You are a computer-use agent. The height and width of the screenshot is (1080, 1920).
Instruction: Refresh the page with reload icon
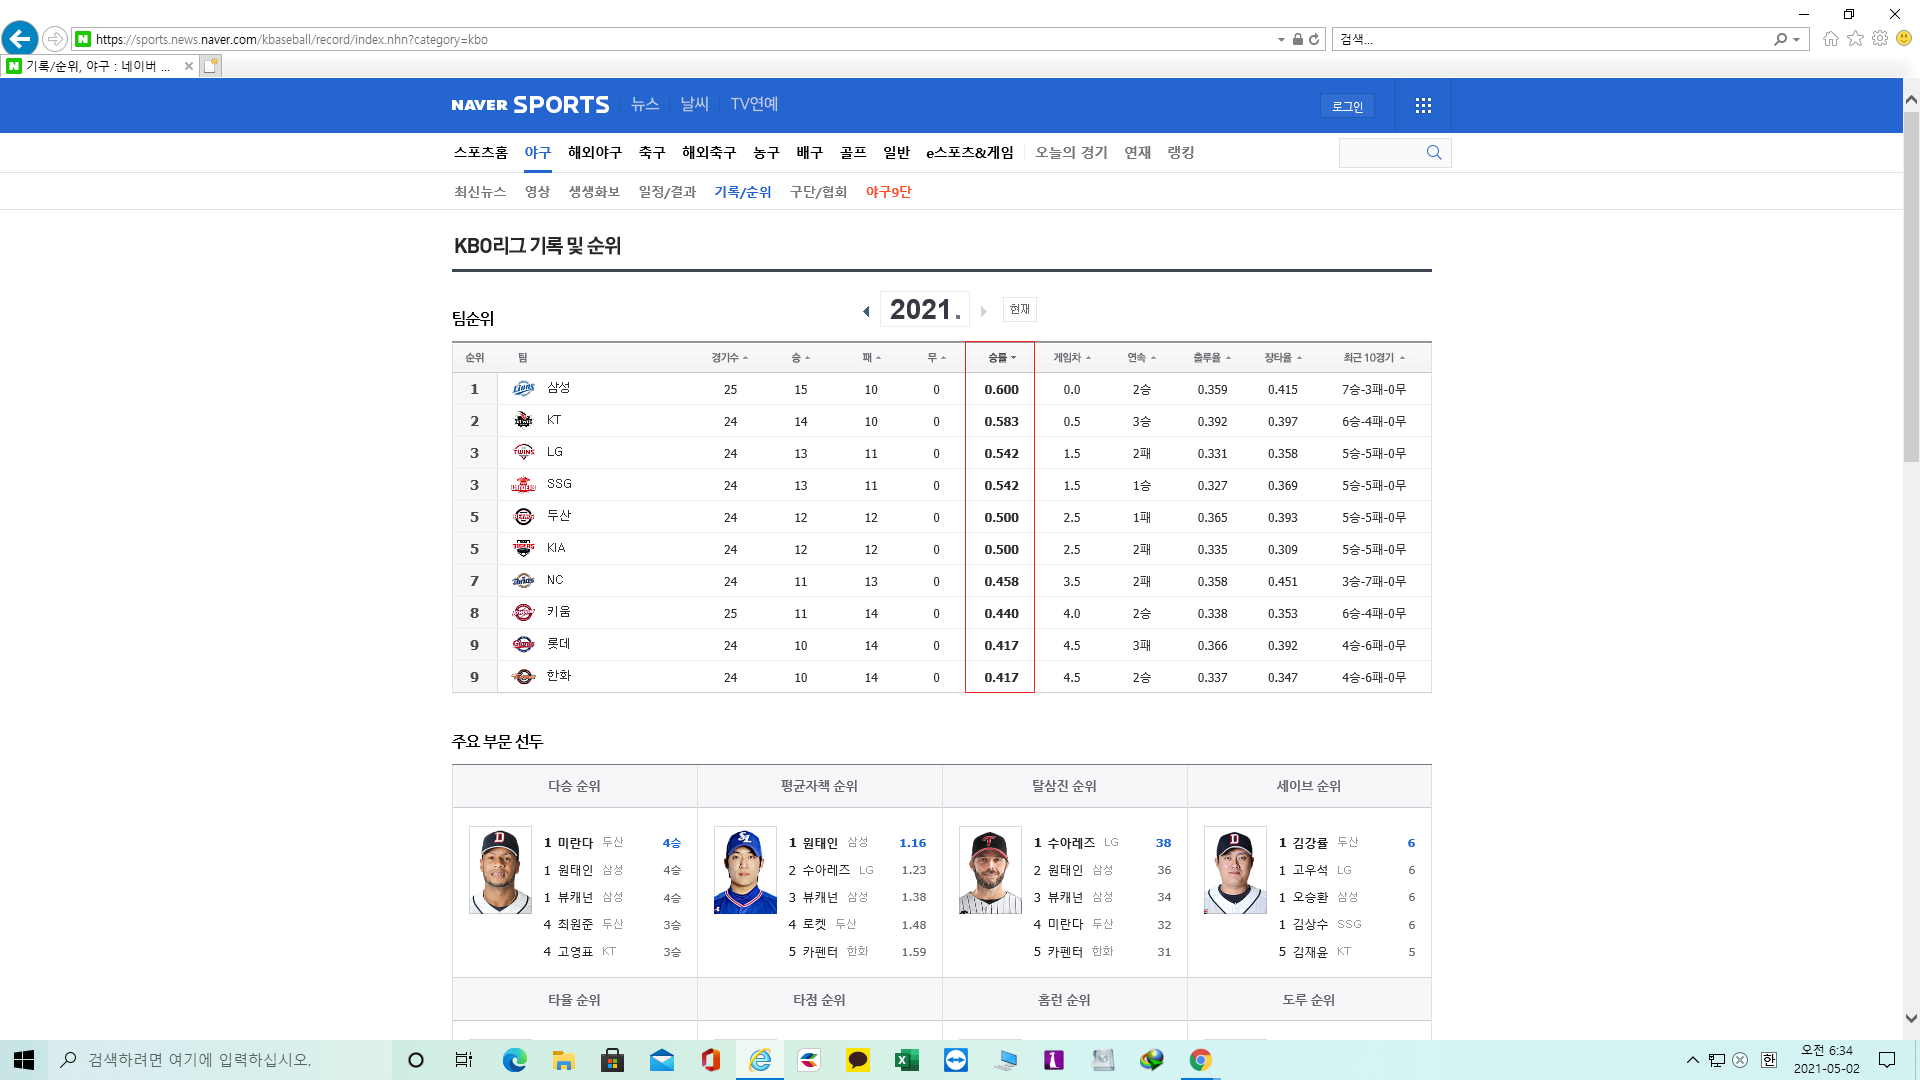point(1314,40)
